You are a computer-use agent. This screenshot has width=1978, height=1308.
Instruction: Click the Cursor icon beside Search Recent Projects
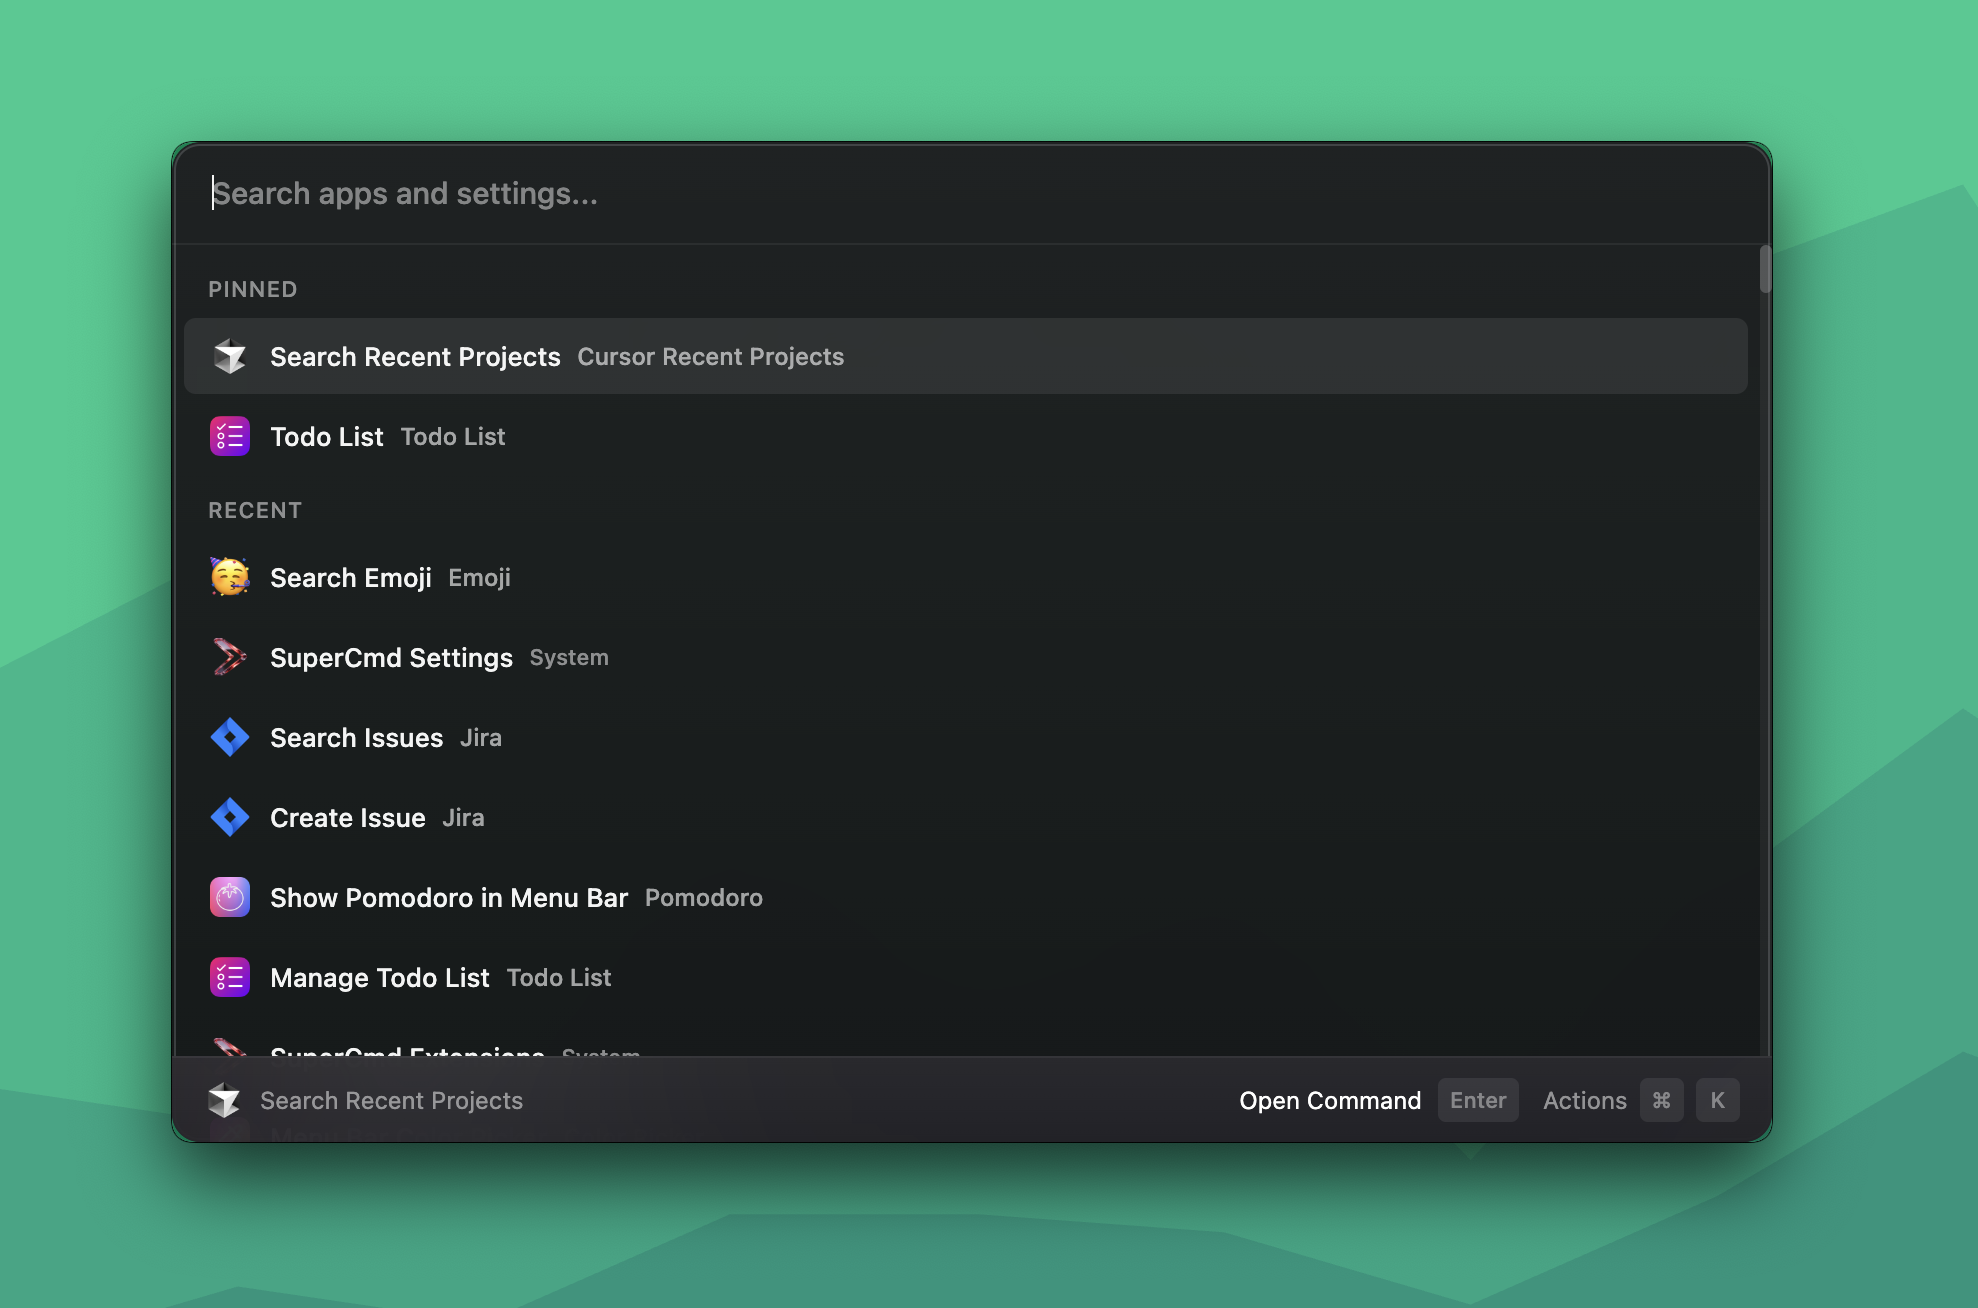pos(229,356)
